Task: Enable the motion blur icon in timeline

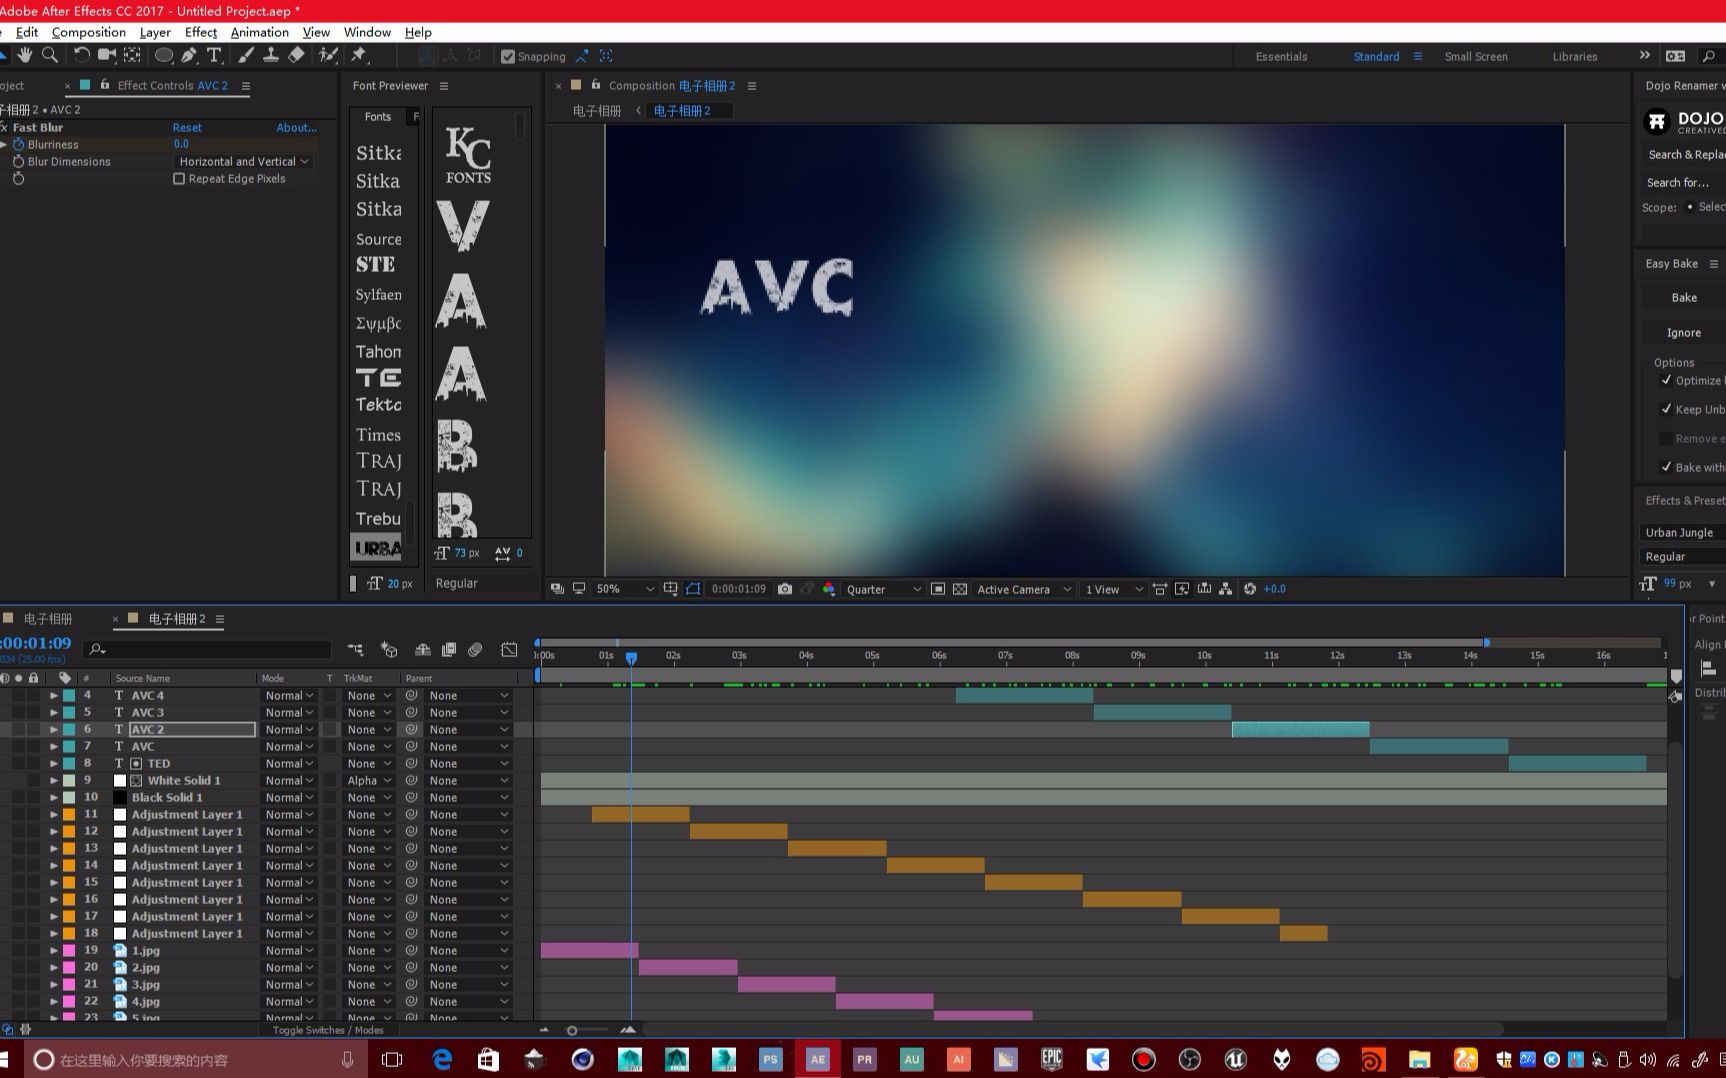Action: coord(475,650)
